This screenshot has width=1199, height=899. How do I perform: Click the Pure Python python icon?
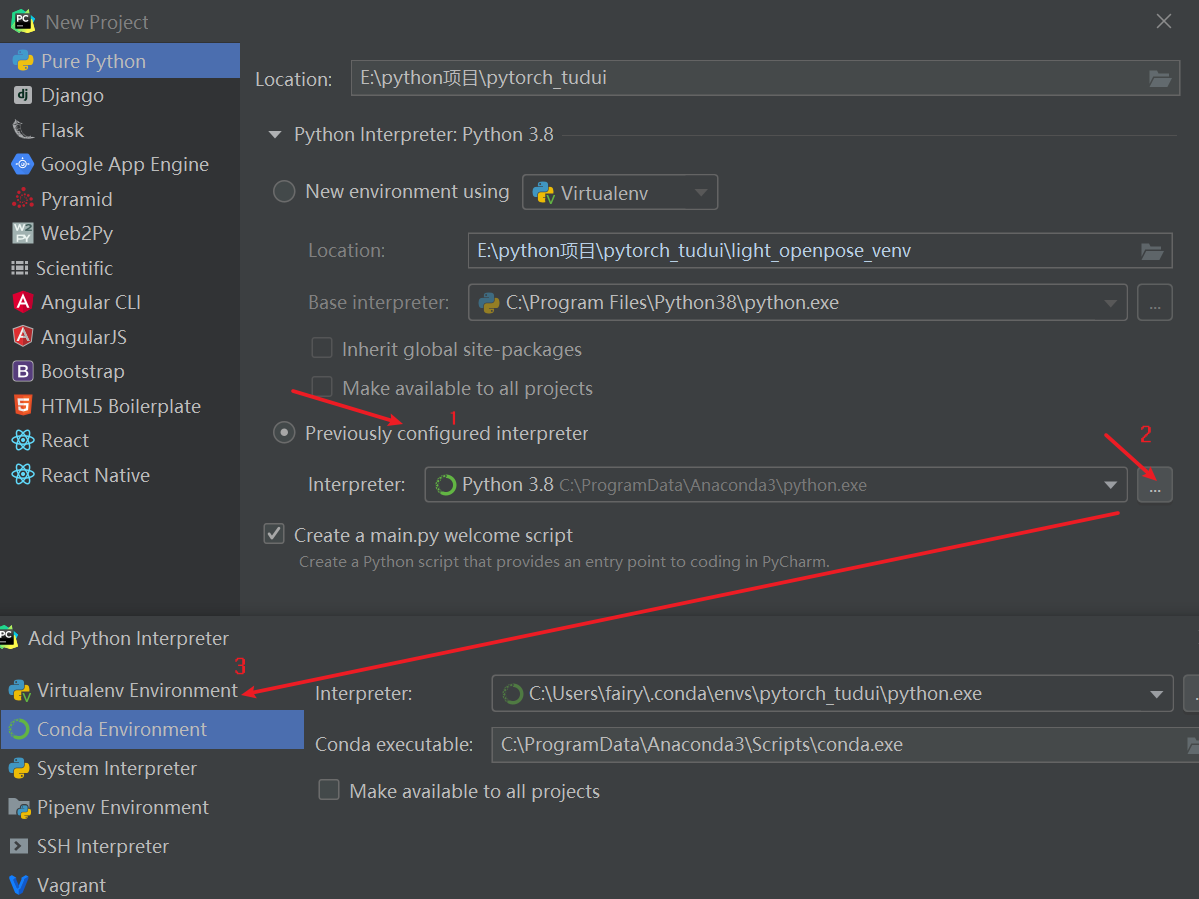pyautogui.click(x=23, y=60)
